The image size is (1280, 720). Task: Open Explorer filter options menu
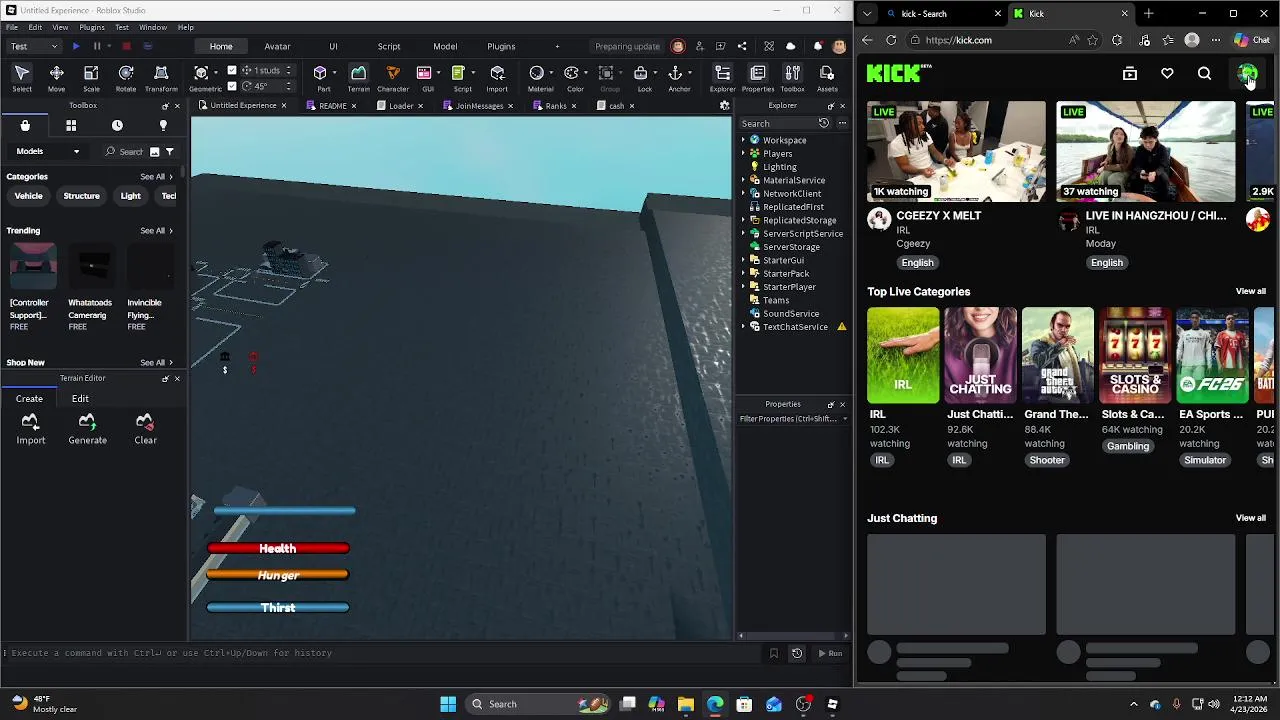click(842, 123)
